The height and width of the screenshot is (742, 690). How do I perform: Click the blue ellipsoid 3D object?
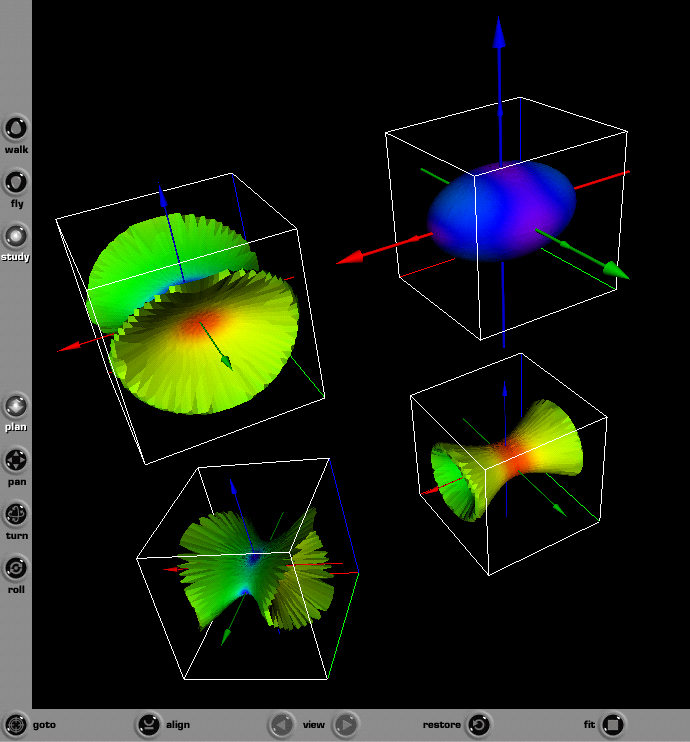(502, 211)
